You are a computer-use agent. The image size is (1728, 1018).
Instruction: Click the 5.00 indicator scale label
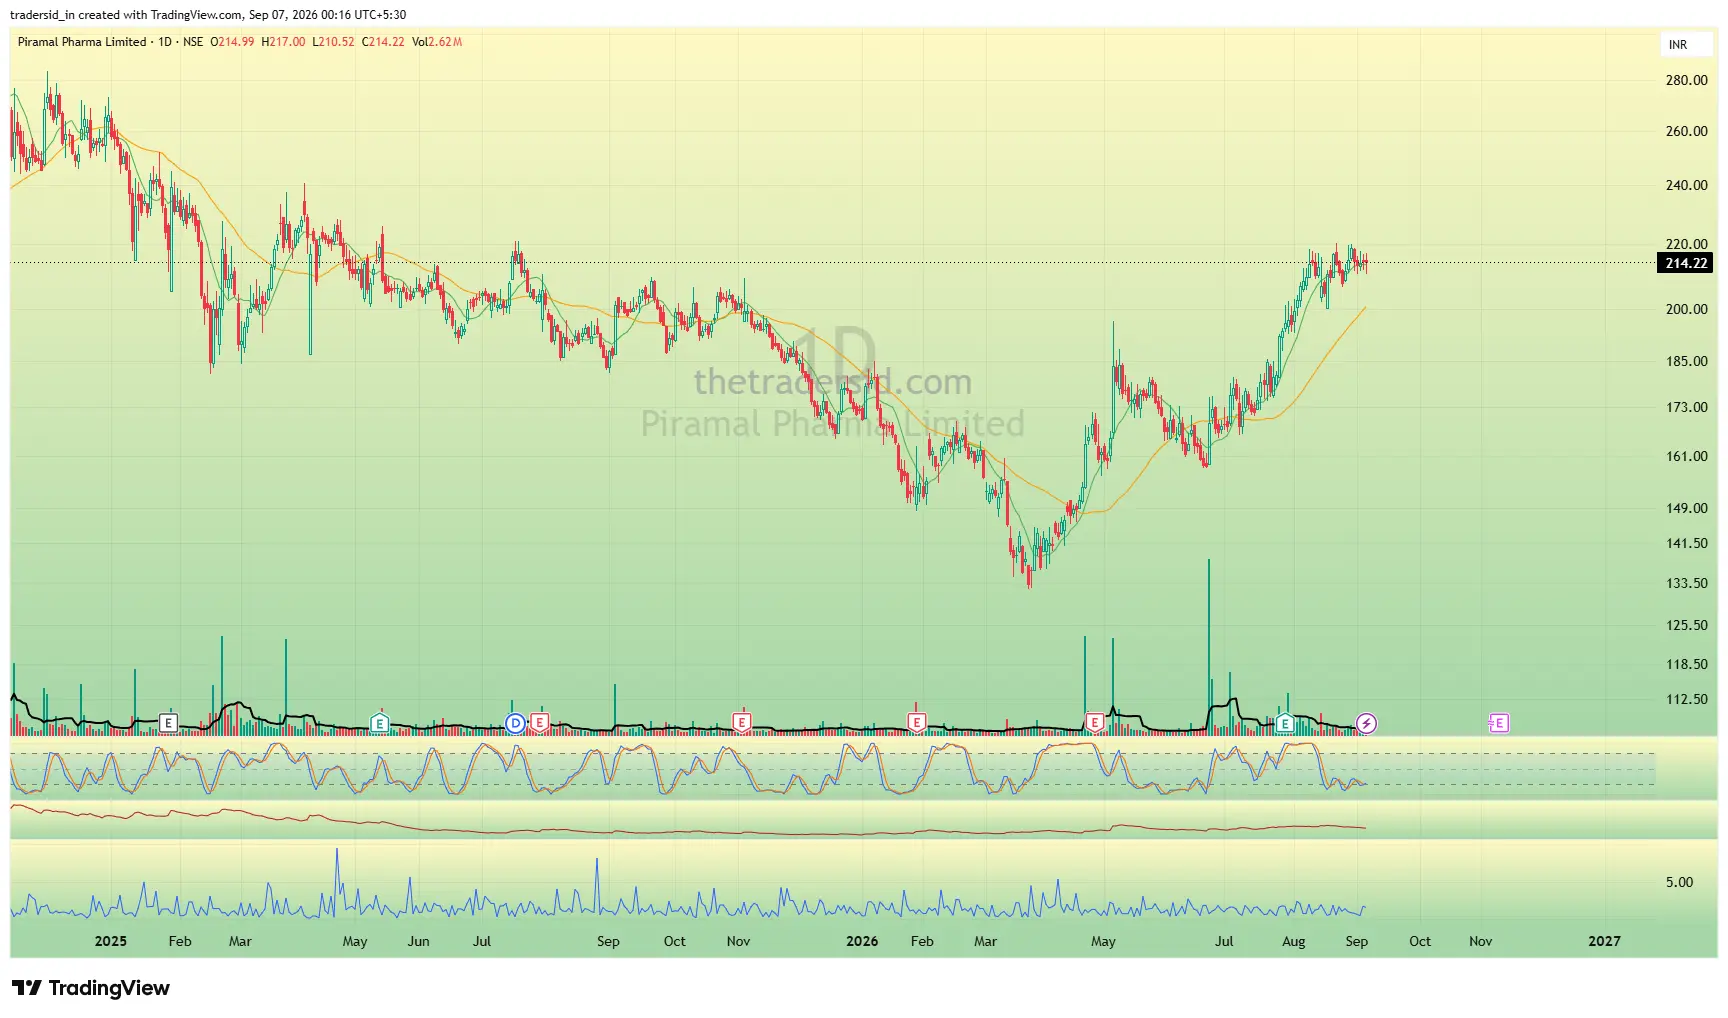click(1679, 882)
